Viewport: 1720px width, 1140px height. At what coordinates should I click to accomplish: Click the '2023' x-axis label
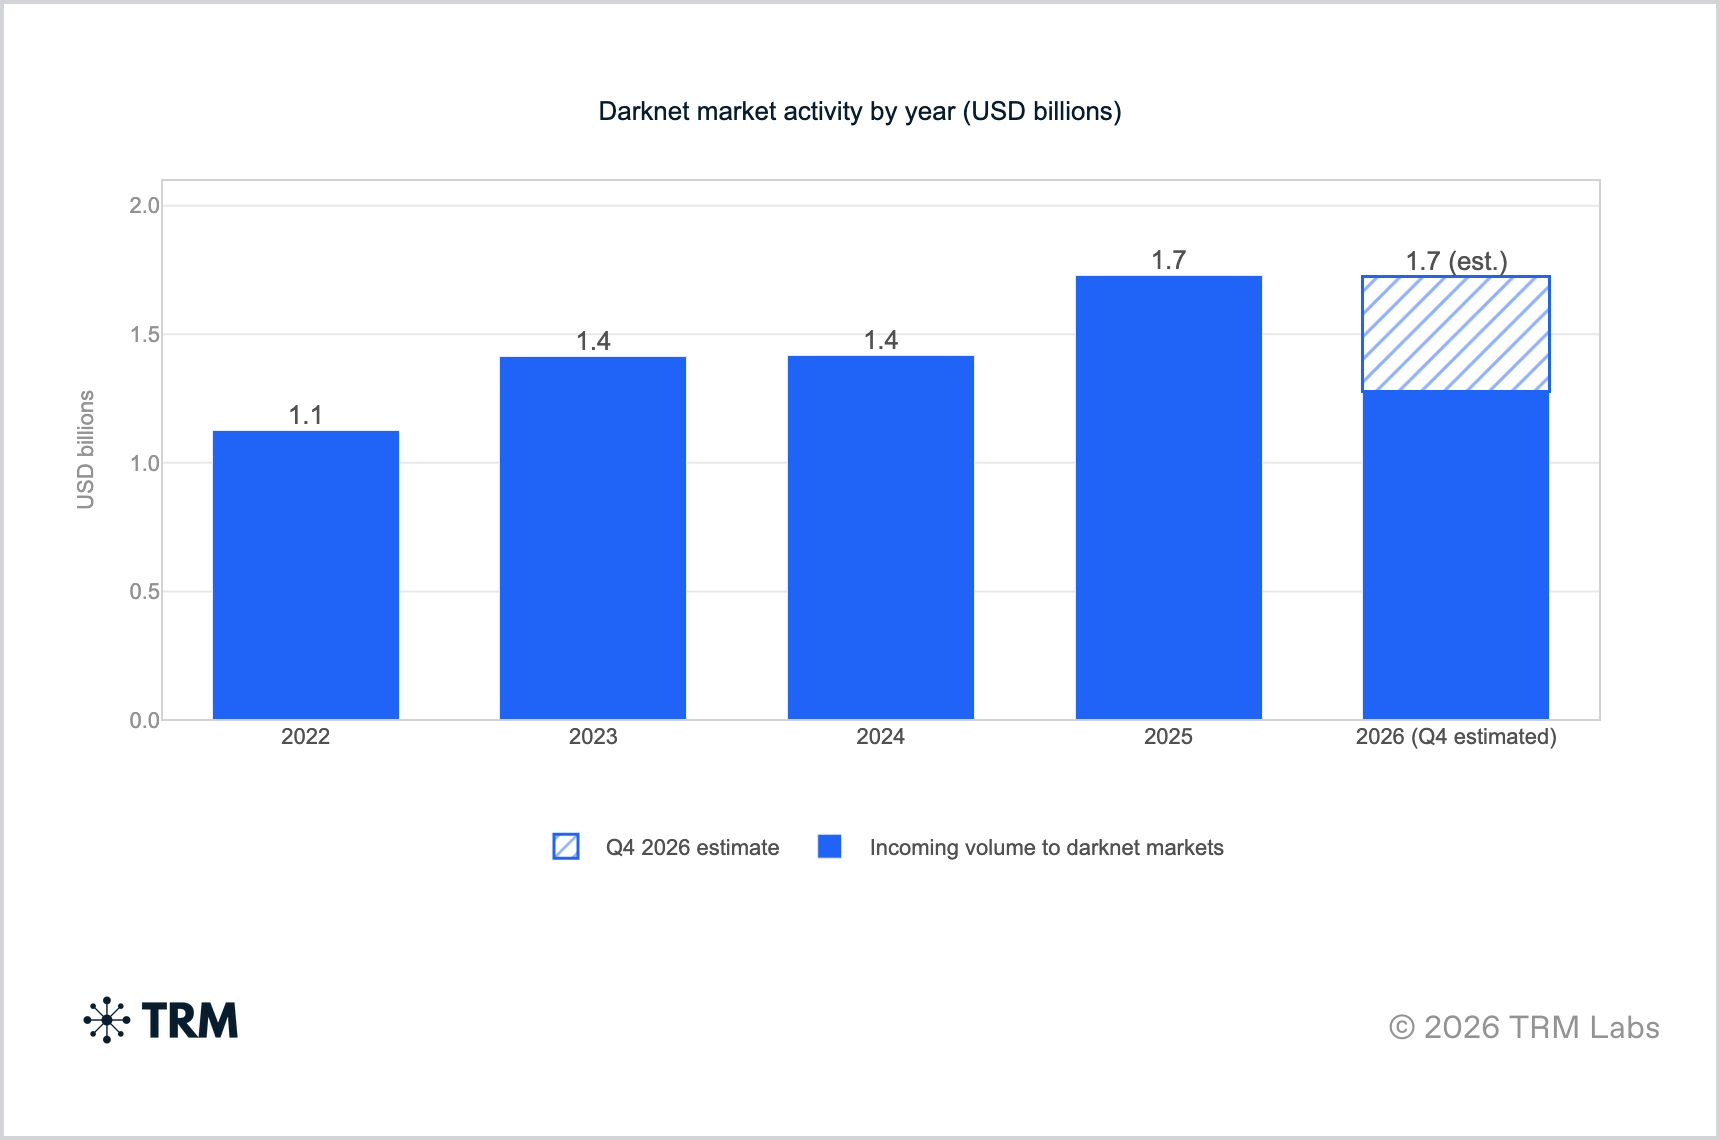[593, 736]
